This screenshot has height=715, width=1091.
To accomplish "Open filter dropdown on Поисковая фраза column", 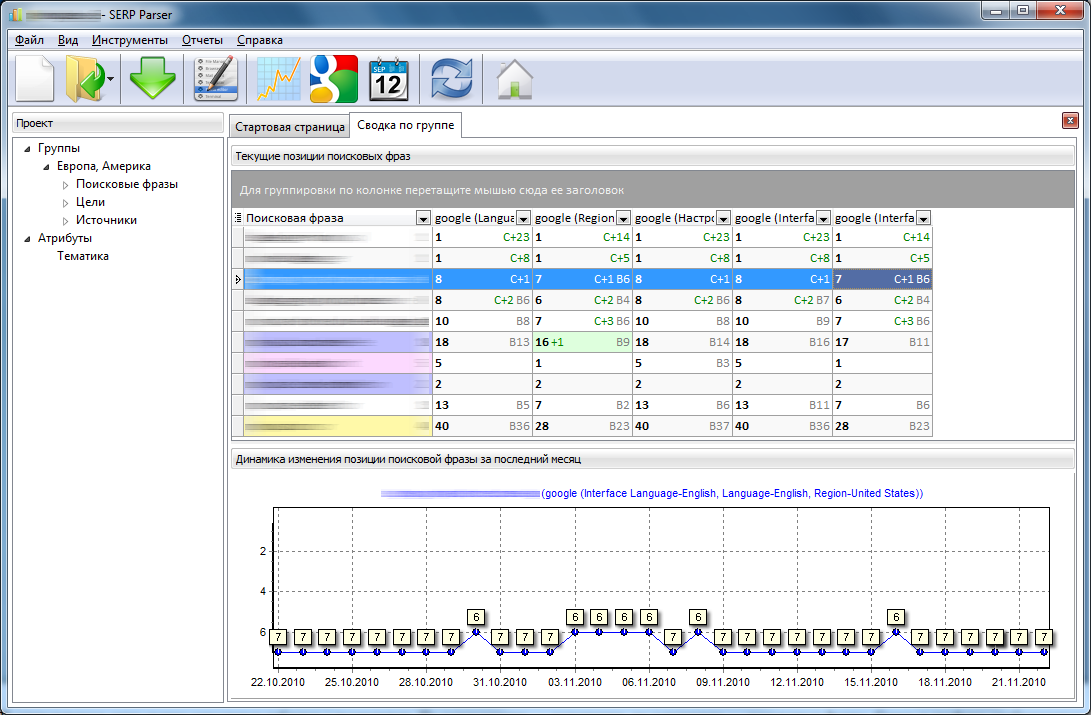I will coord(423,218).
